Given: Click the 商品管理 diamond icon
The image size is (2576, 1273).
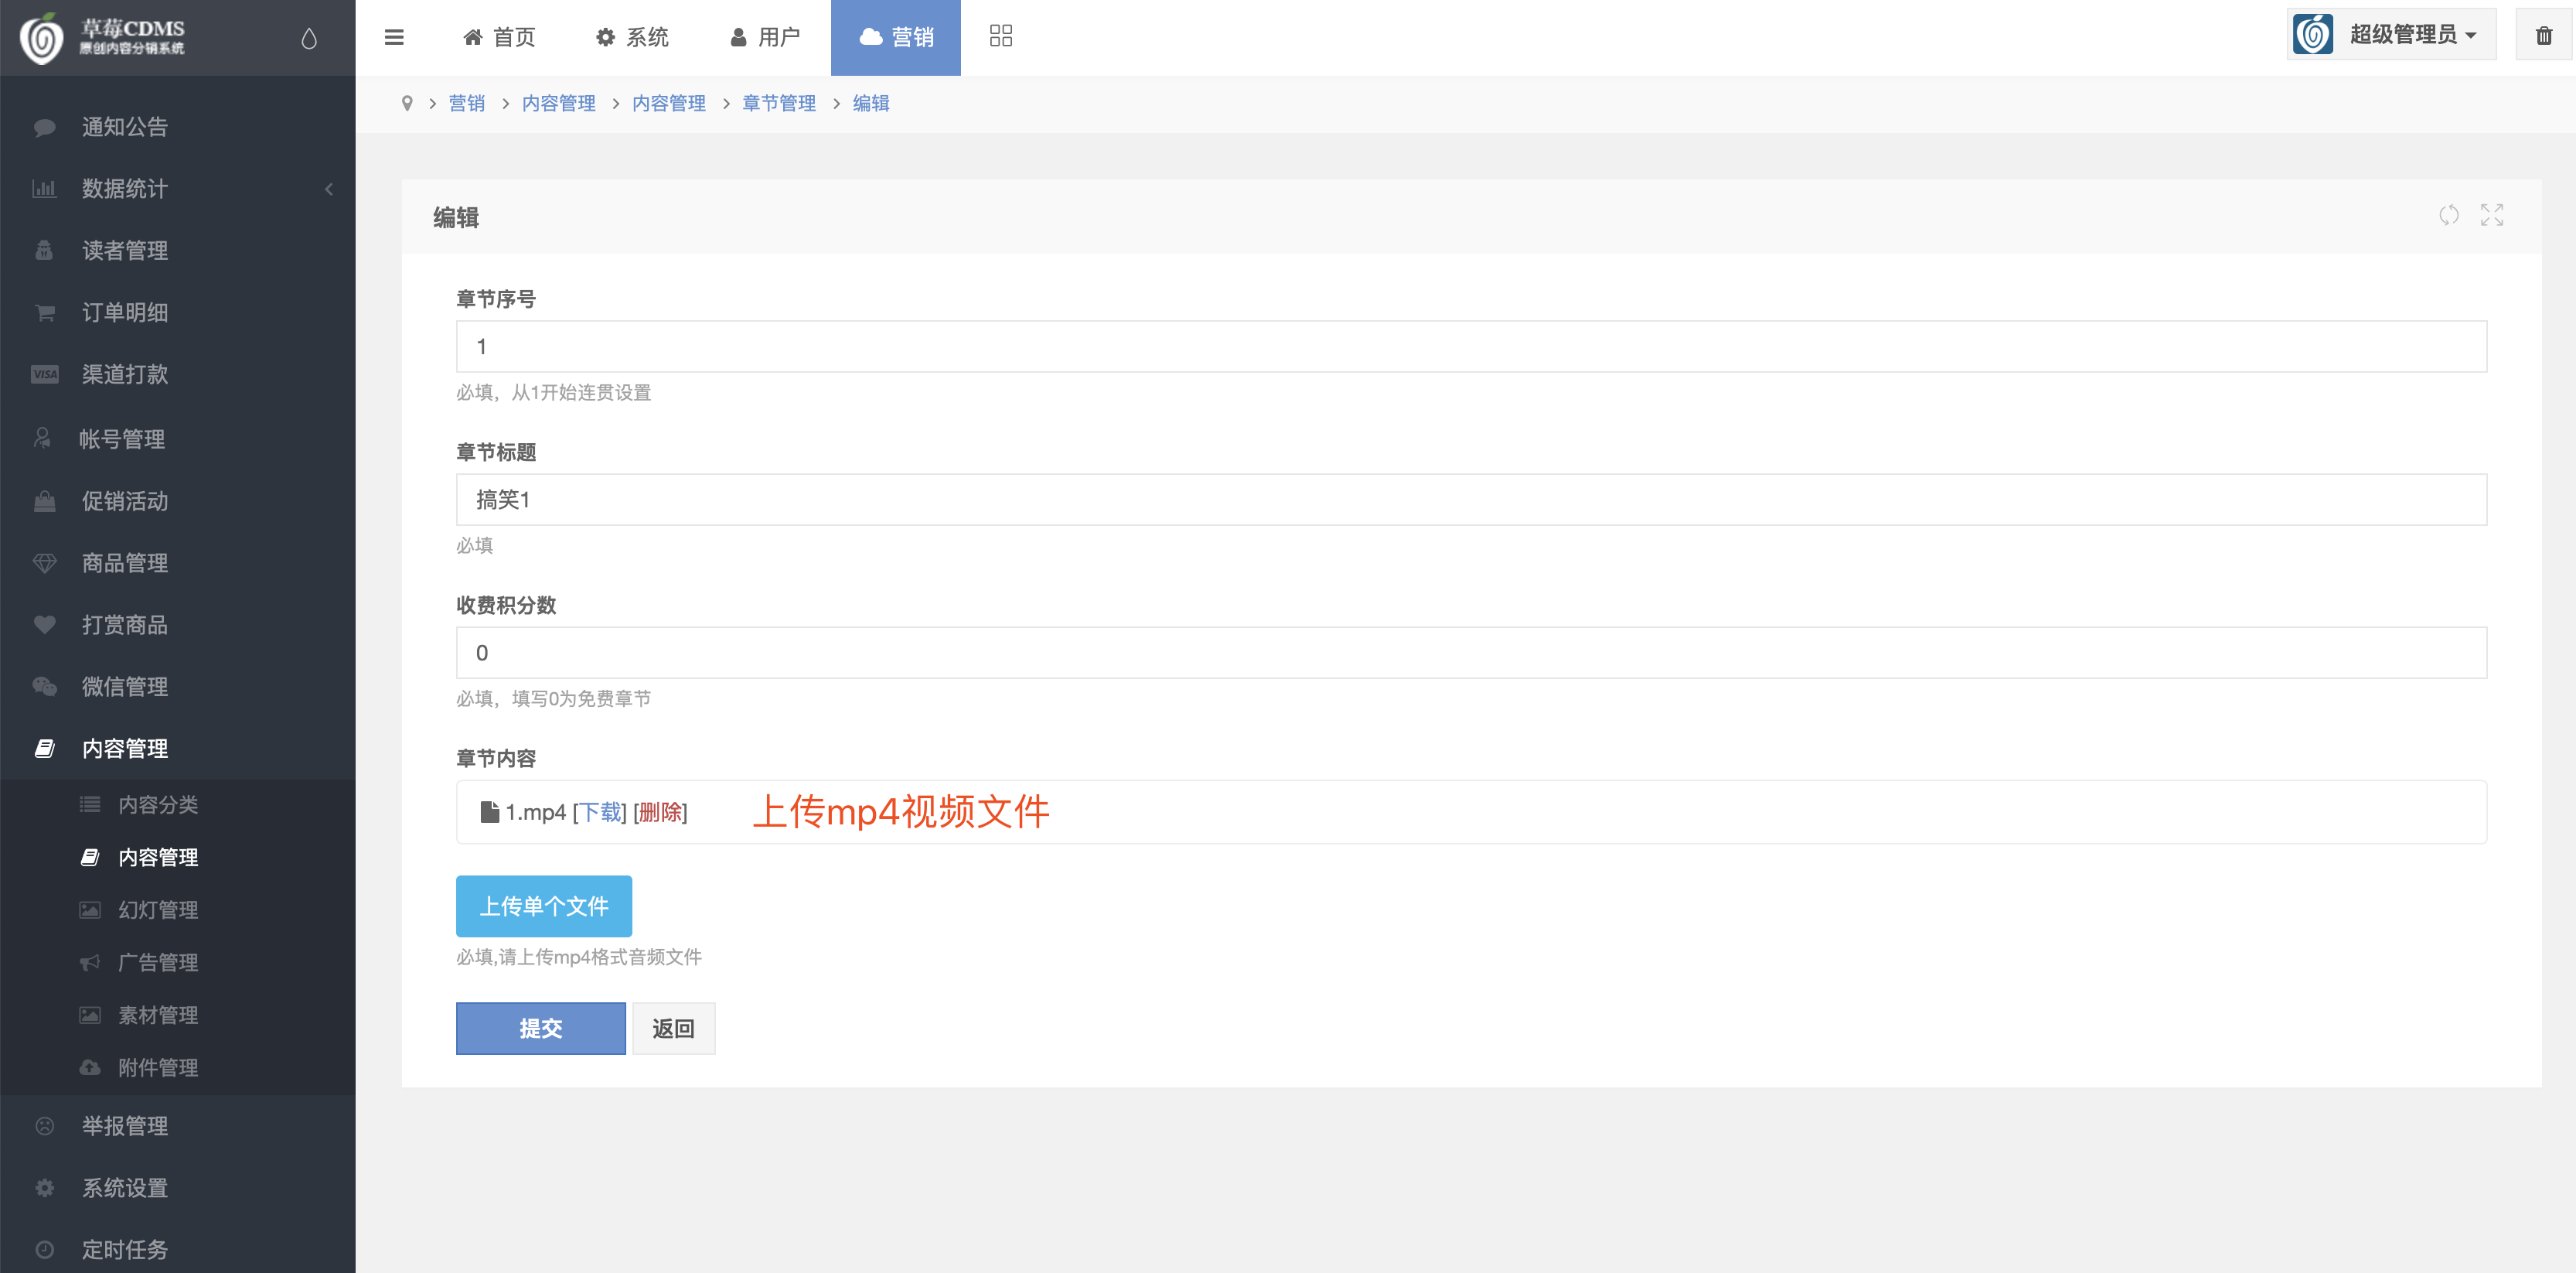Looking at the screenshot, I should point(44,563).
